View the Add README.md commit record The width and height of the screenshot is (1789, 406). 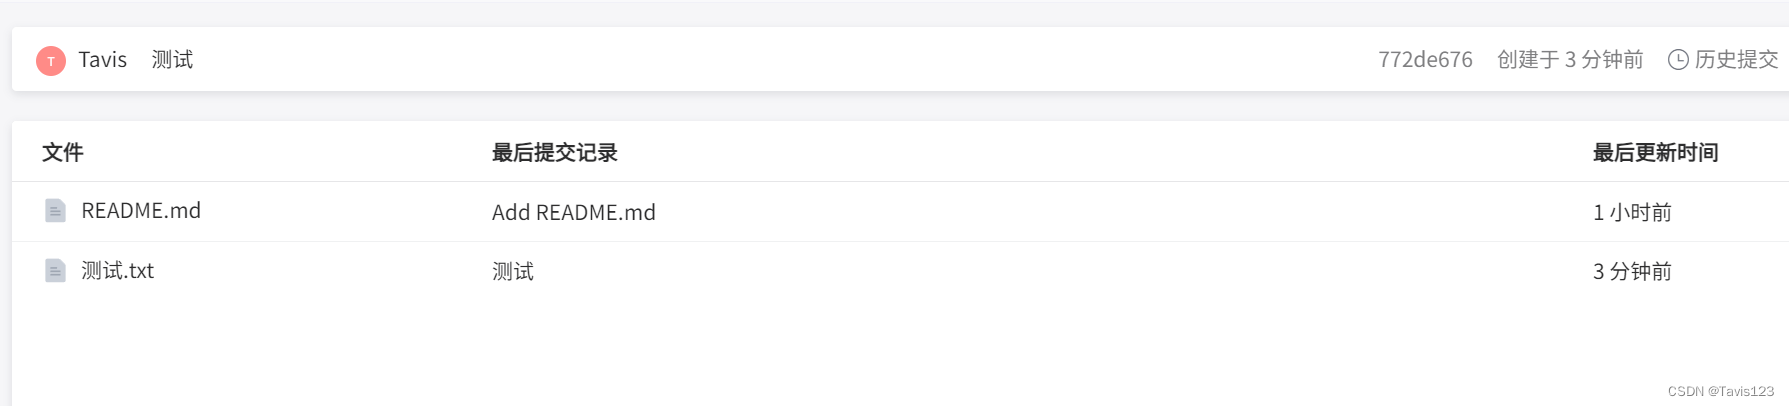(x=574, y=213)
